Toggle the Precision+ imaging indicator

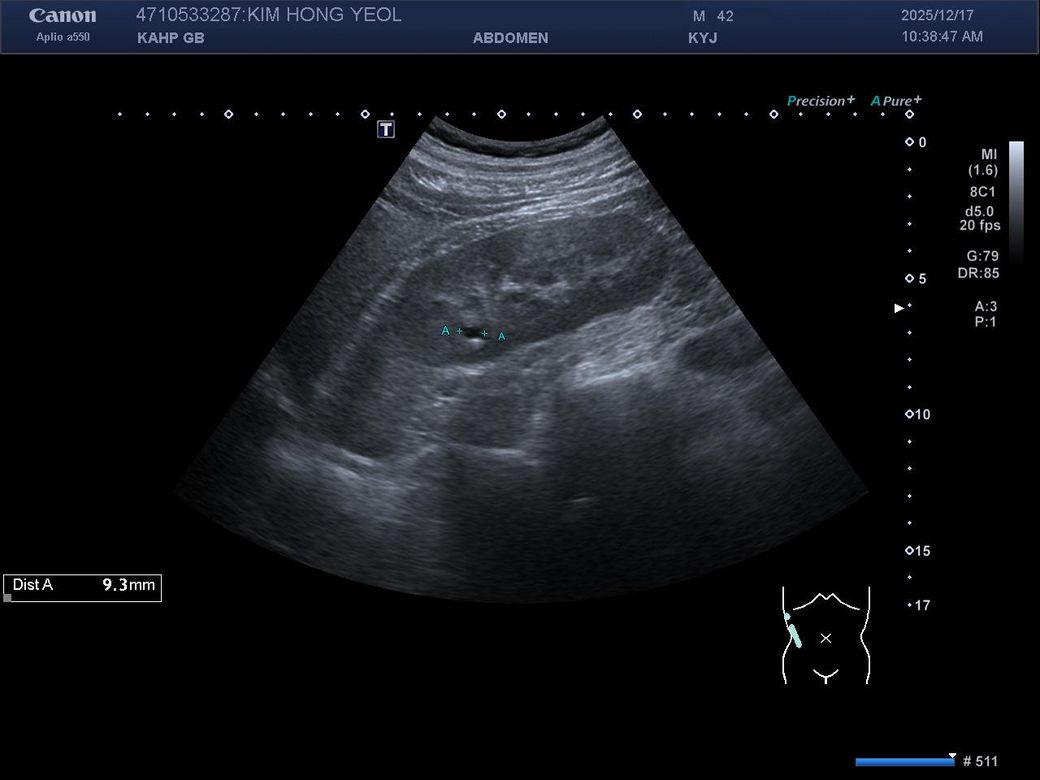click(x=821, y=101)
